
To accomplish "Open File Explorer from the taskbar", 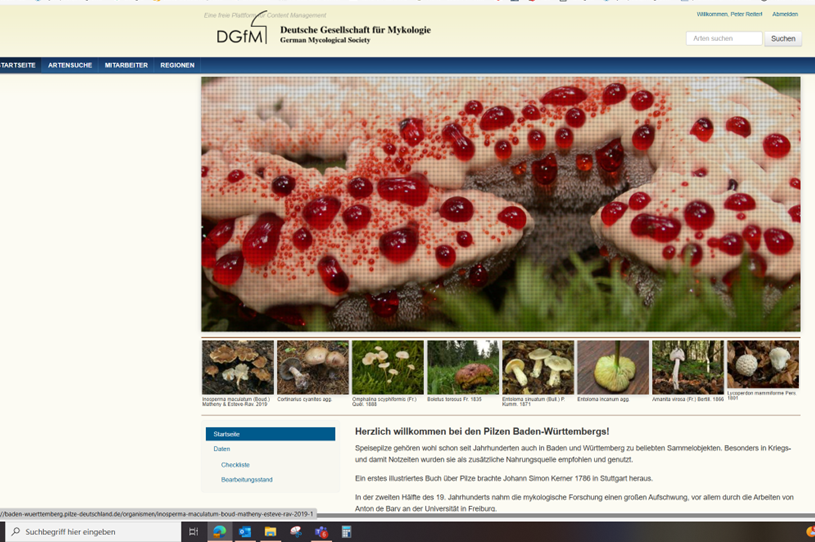I will 270,532.
